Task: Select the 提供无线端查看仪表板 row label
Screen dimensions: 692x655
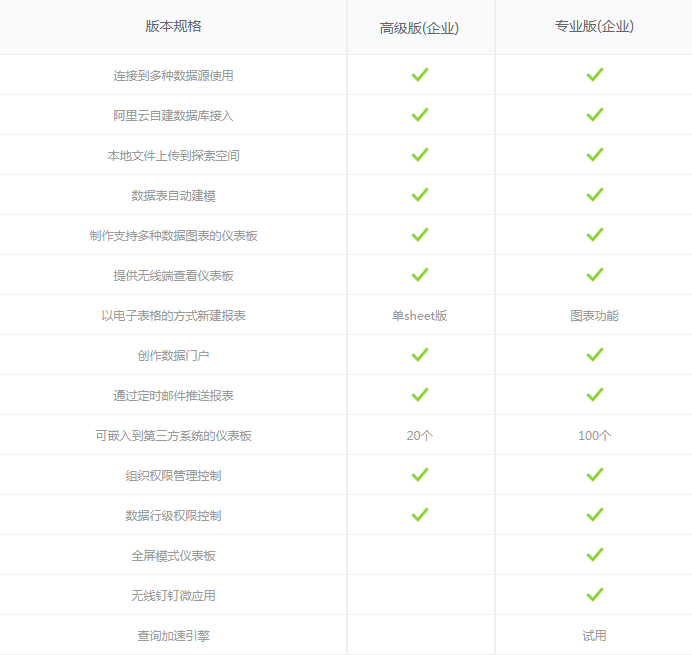Action: coord(173,275)
